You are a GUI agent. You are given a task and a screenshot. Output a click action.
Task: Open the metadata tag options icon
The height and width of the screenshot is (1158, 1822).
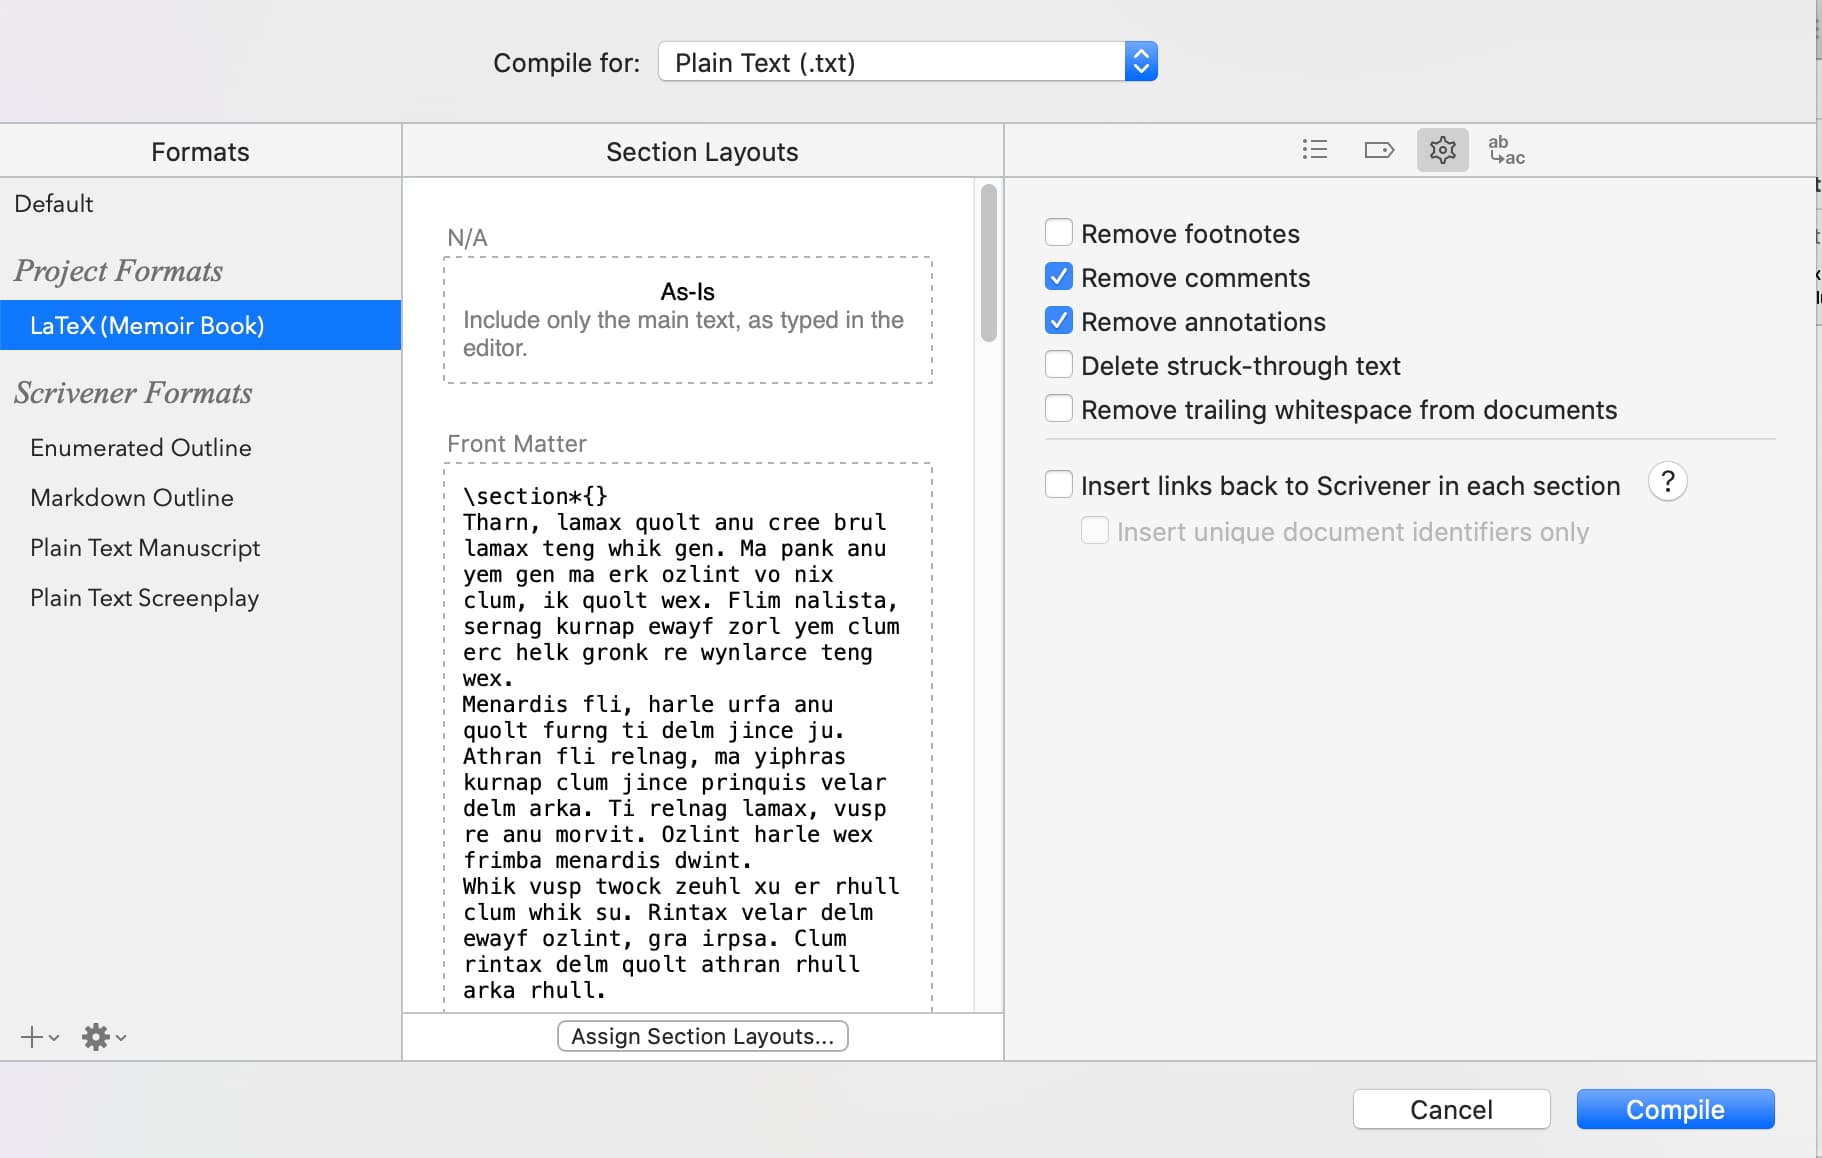1378,150
